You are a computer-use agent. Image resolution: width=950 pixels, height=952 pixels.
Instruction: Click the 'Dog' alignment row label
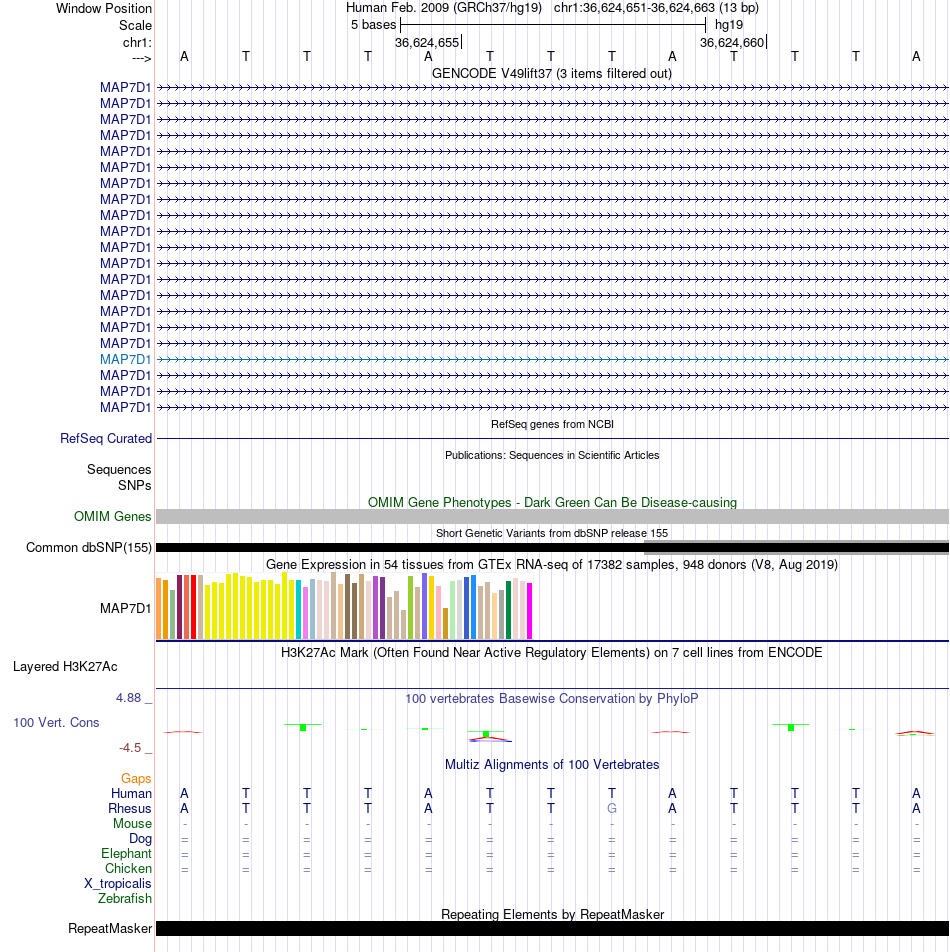click(x=140, y=838)
